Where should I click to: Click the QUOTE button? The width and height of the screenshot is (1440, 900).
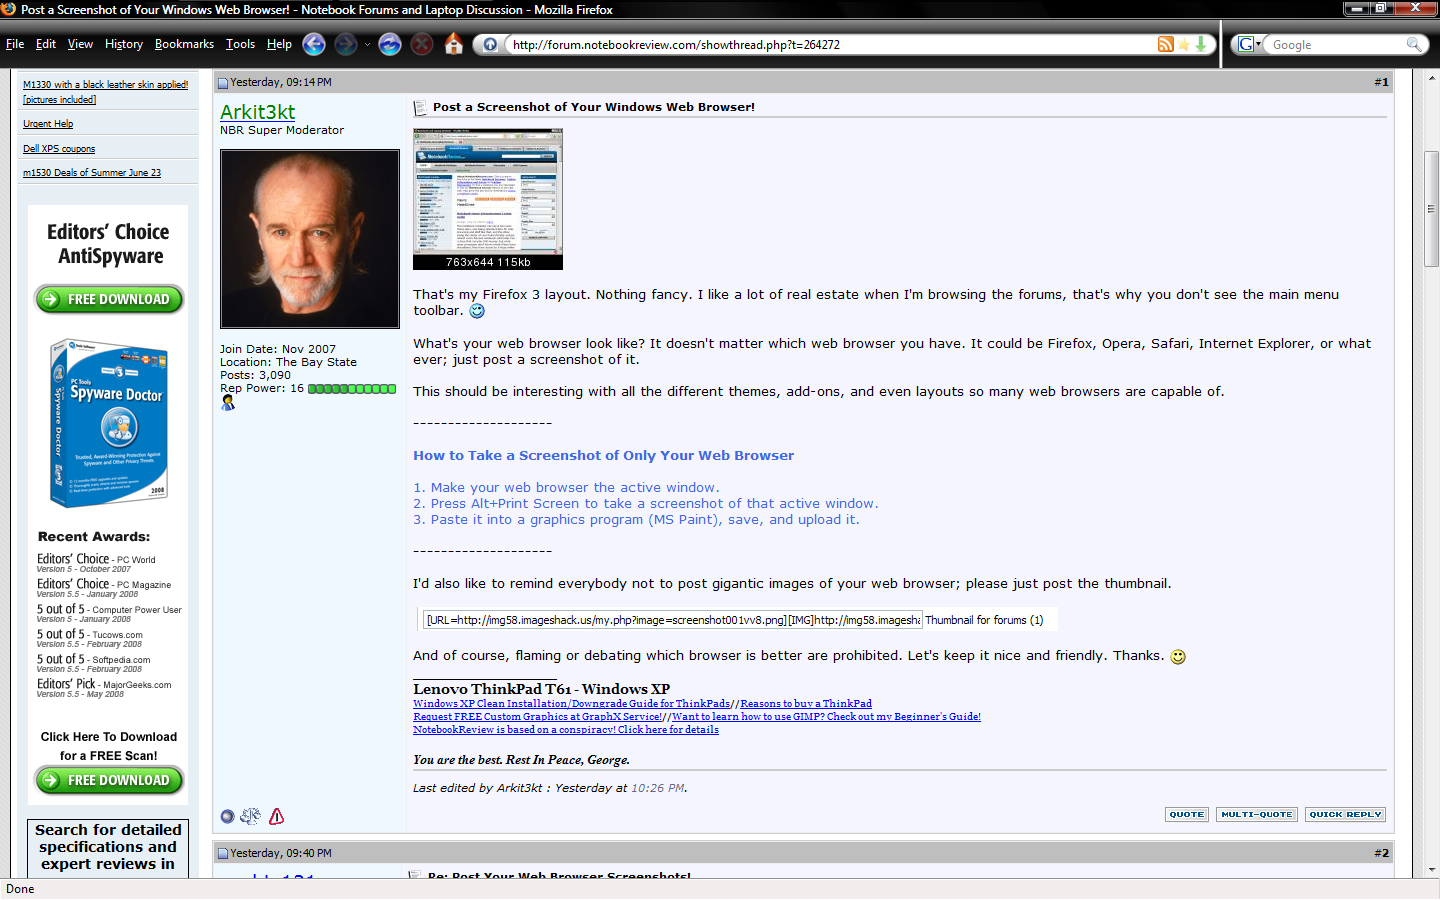[1187, 814]
